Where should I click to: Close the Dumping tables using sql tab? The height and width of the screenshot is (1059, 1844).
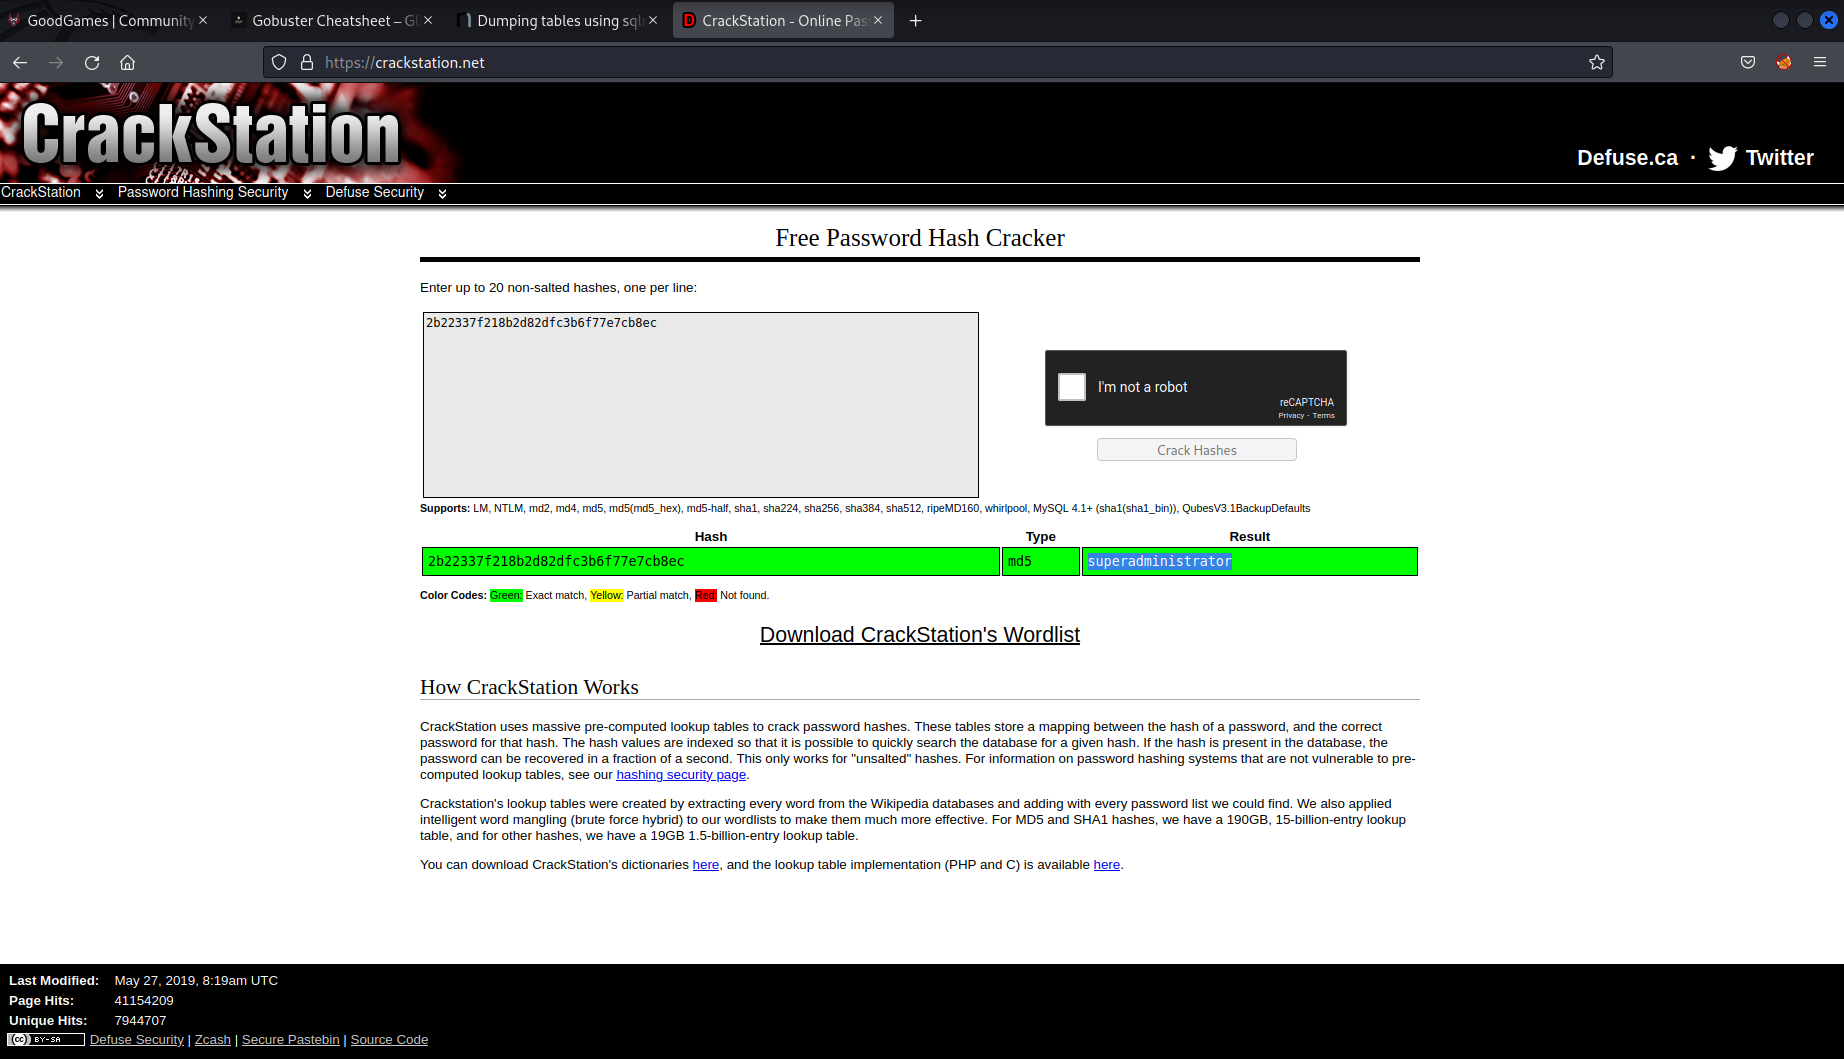[x=653, y=20]
